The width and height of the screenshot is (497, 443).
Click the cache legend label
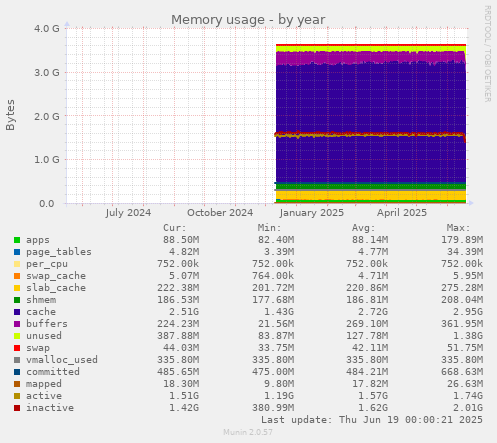41,312
